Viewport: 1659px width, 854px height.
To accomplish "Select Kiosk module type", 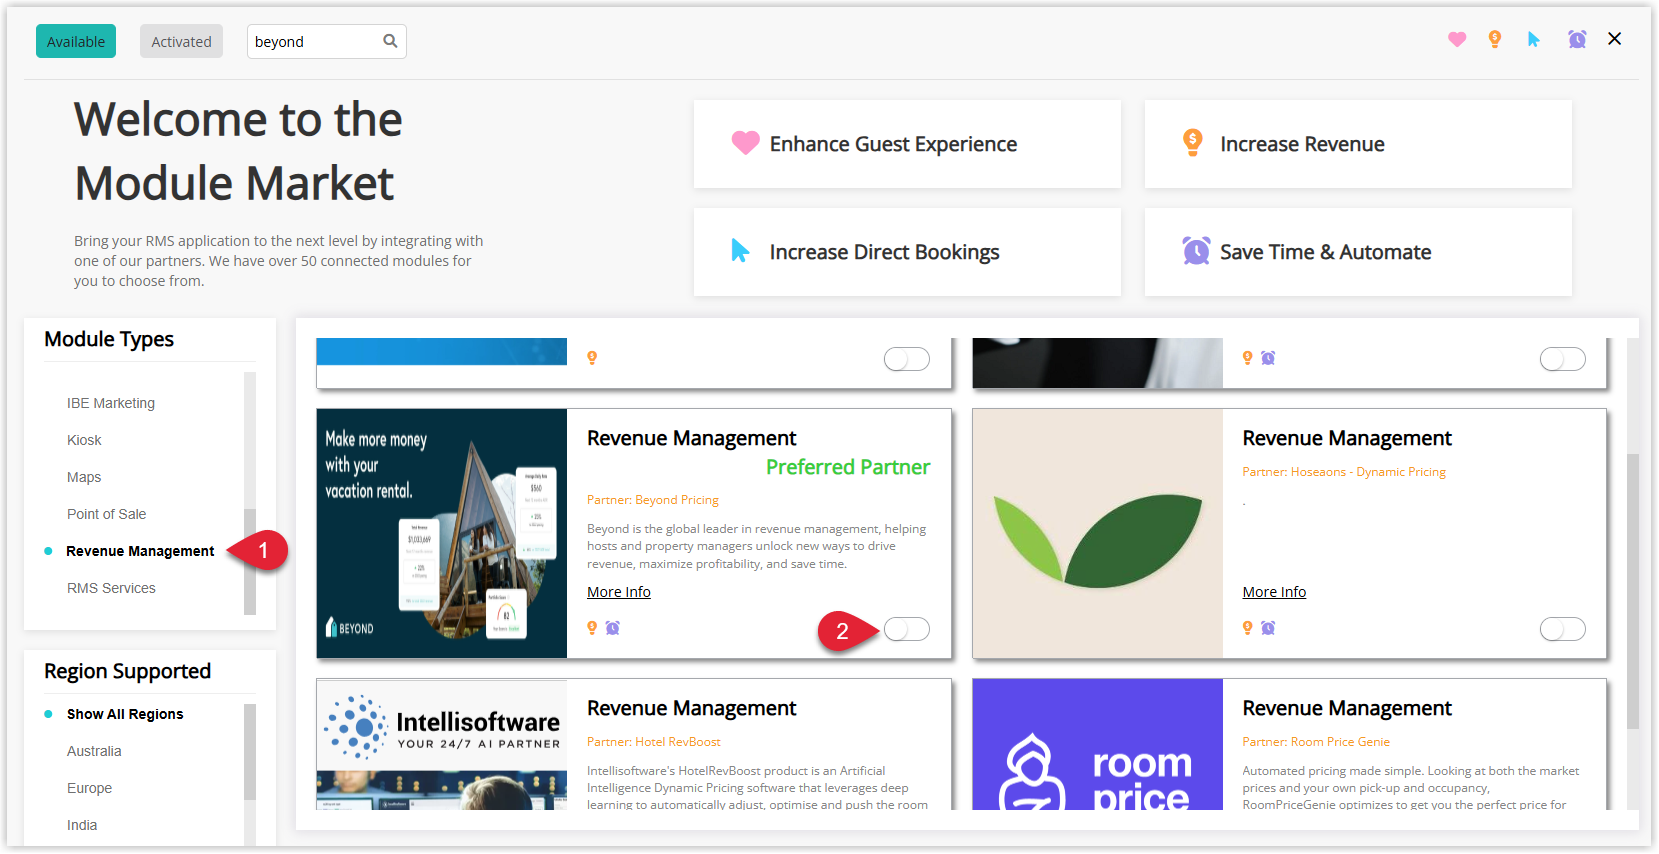I will coord(84,440).
